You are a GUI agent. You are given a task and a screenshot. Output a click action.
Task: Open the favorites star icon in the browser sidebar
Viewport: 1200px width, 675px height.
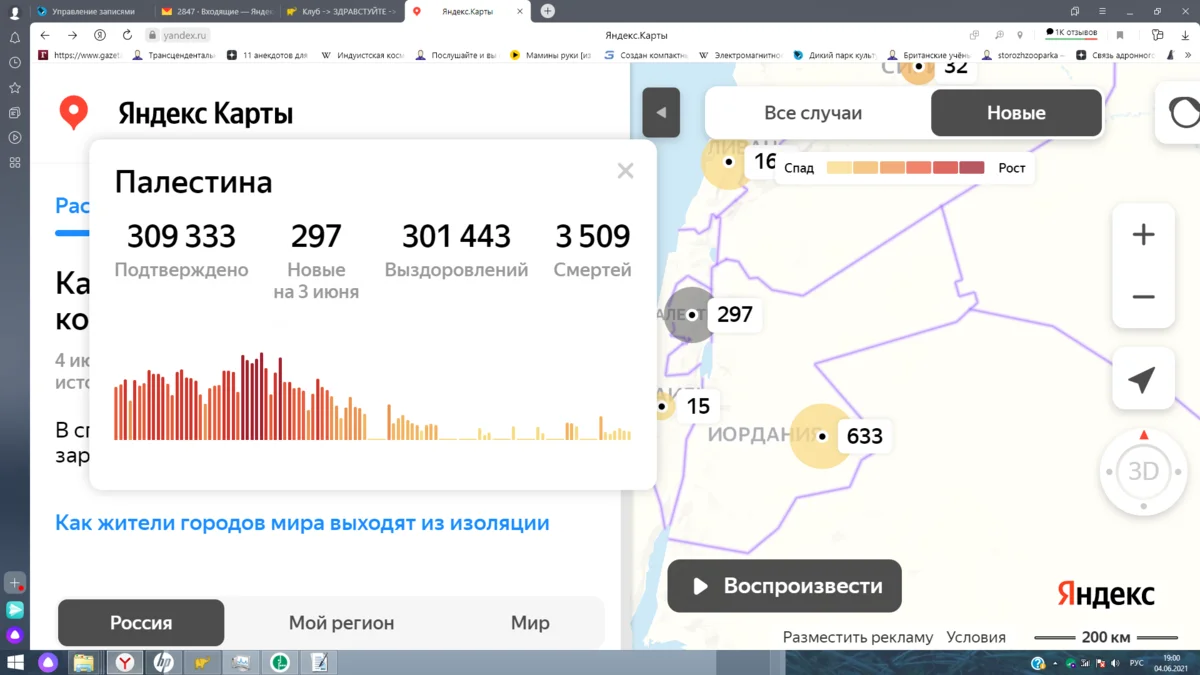pyautogui.click(x=14, y=87)
